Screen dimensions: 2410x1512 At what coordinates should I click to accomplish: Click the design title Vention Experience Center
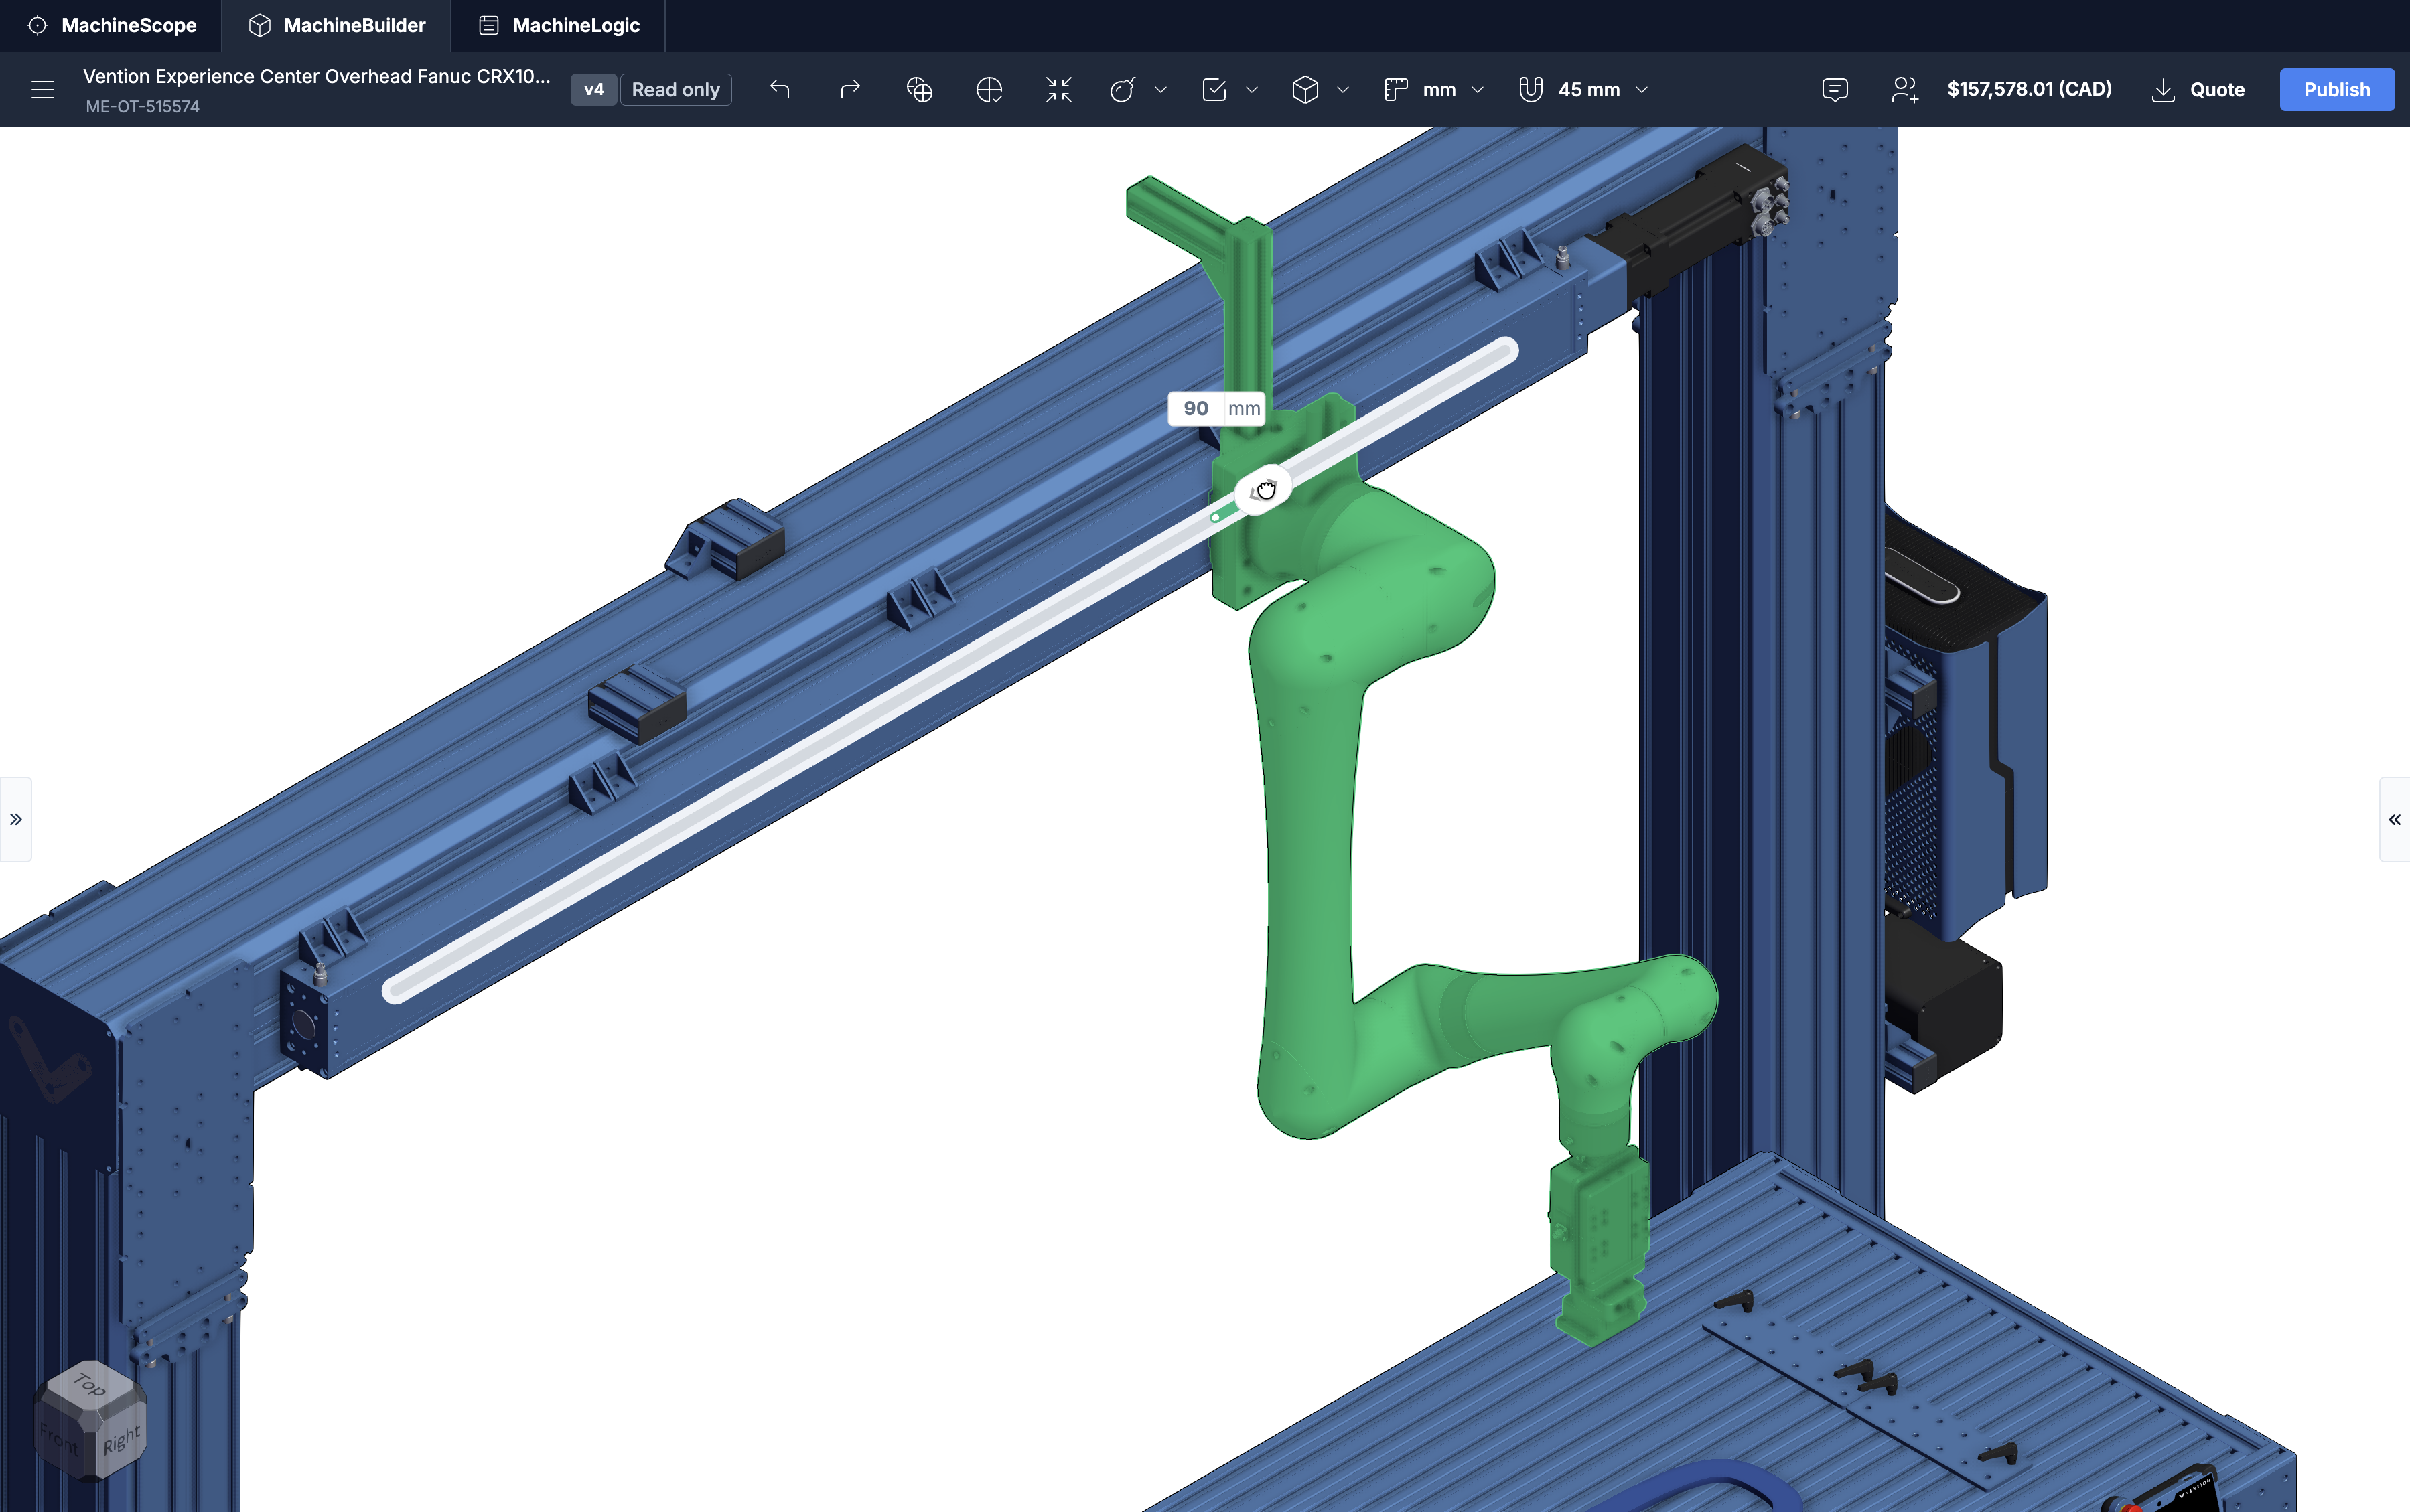pyautogui.click(x=316, y=77)
